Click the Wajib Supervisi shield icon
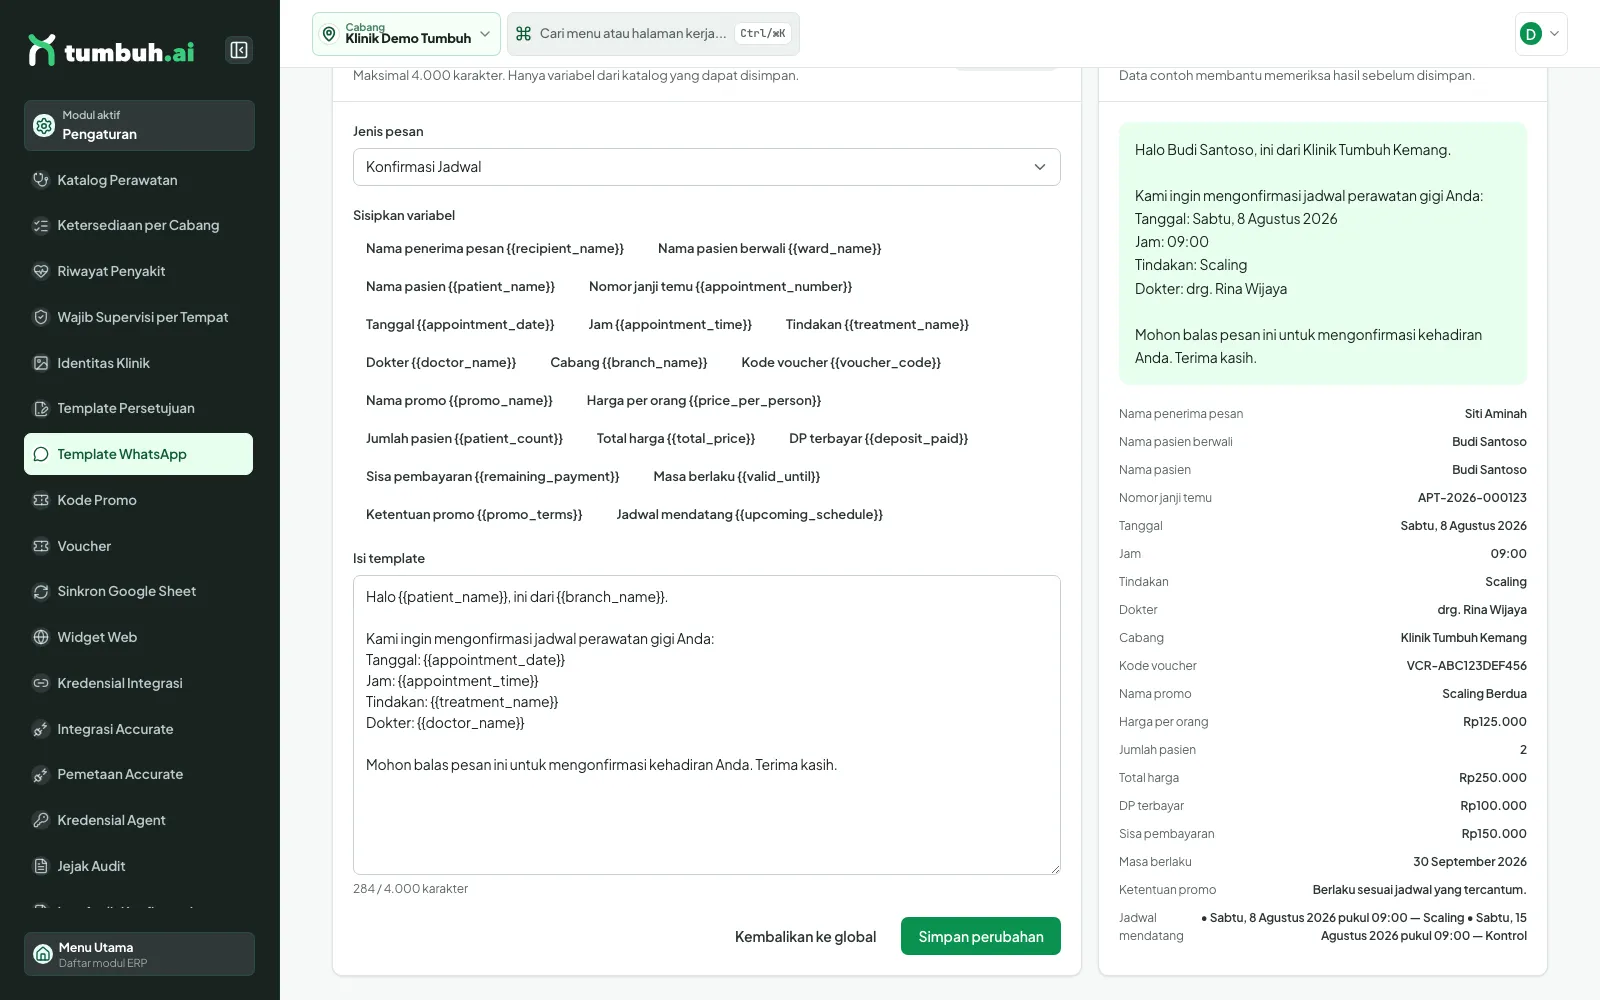The width and height of the screenshot is (1600, 1000). pyautogui.click(x=41, y=317)
